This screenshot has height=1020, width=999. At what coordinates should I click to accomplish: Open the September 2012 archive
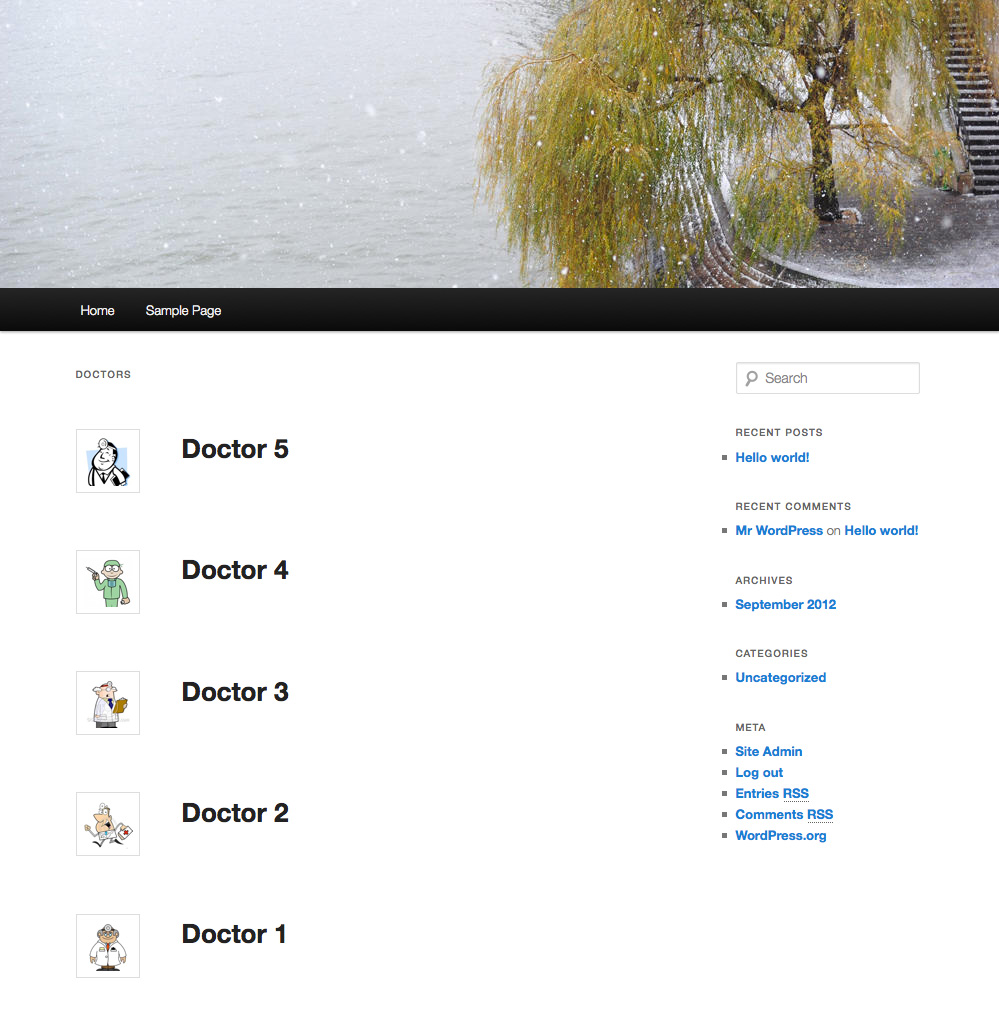tap(785, 605)
